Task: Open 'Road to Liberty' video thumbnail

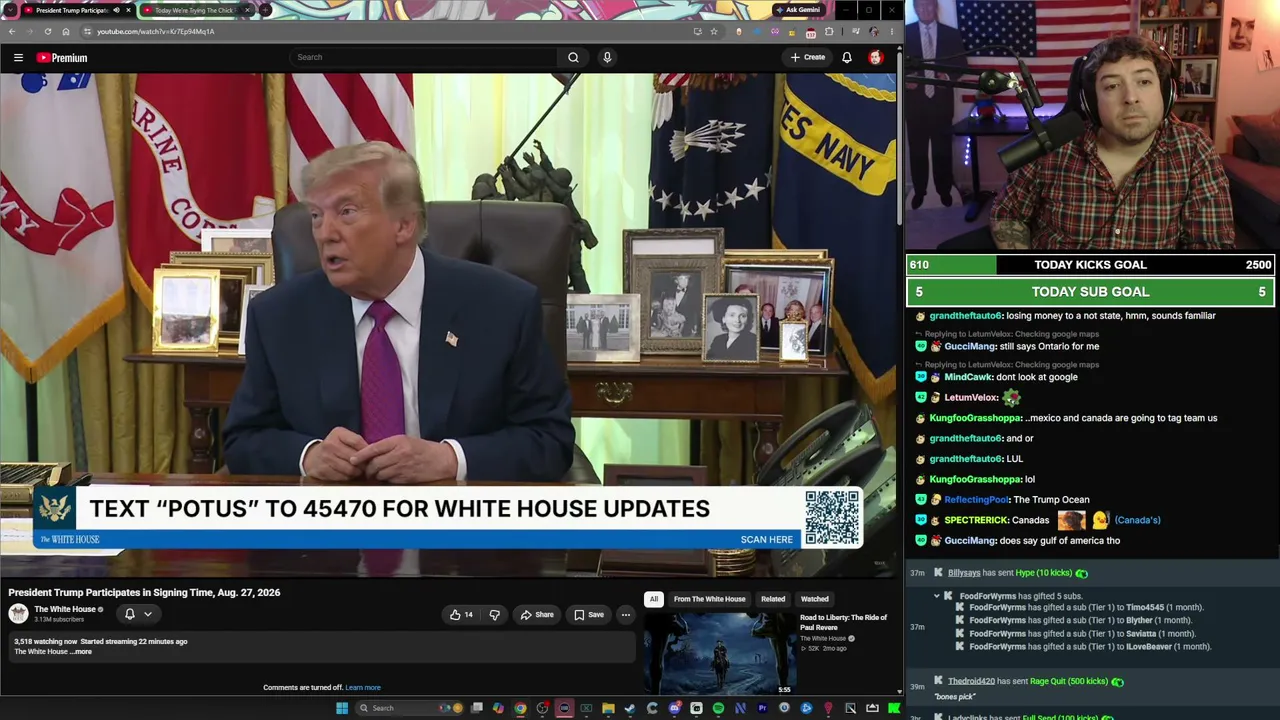Action: click(719, 653)
